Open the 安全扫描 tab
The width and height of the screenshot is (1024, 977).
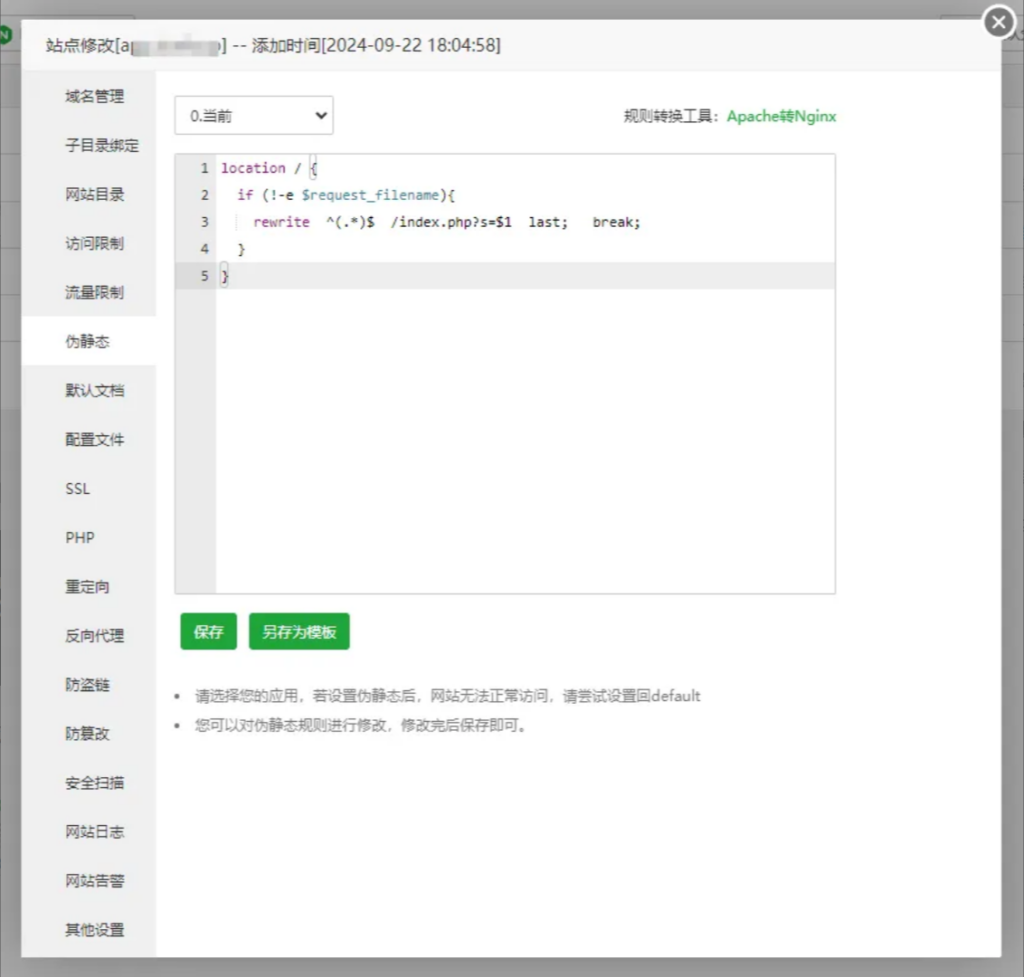(x=89, y=782)
